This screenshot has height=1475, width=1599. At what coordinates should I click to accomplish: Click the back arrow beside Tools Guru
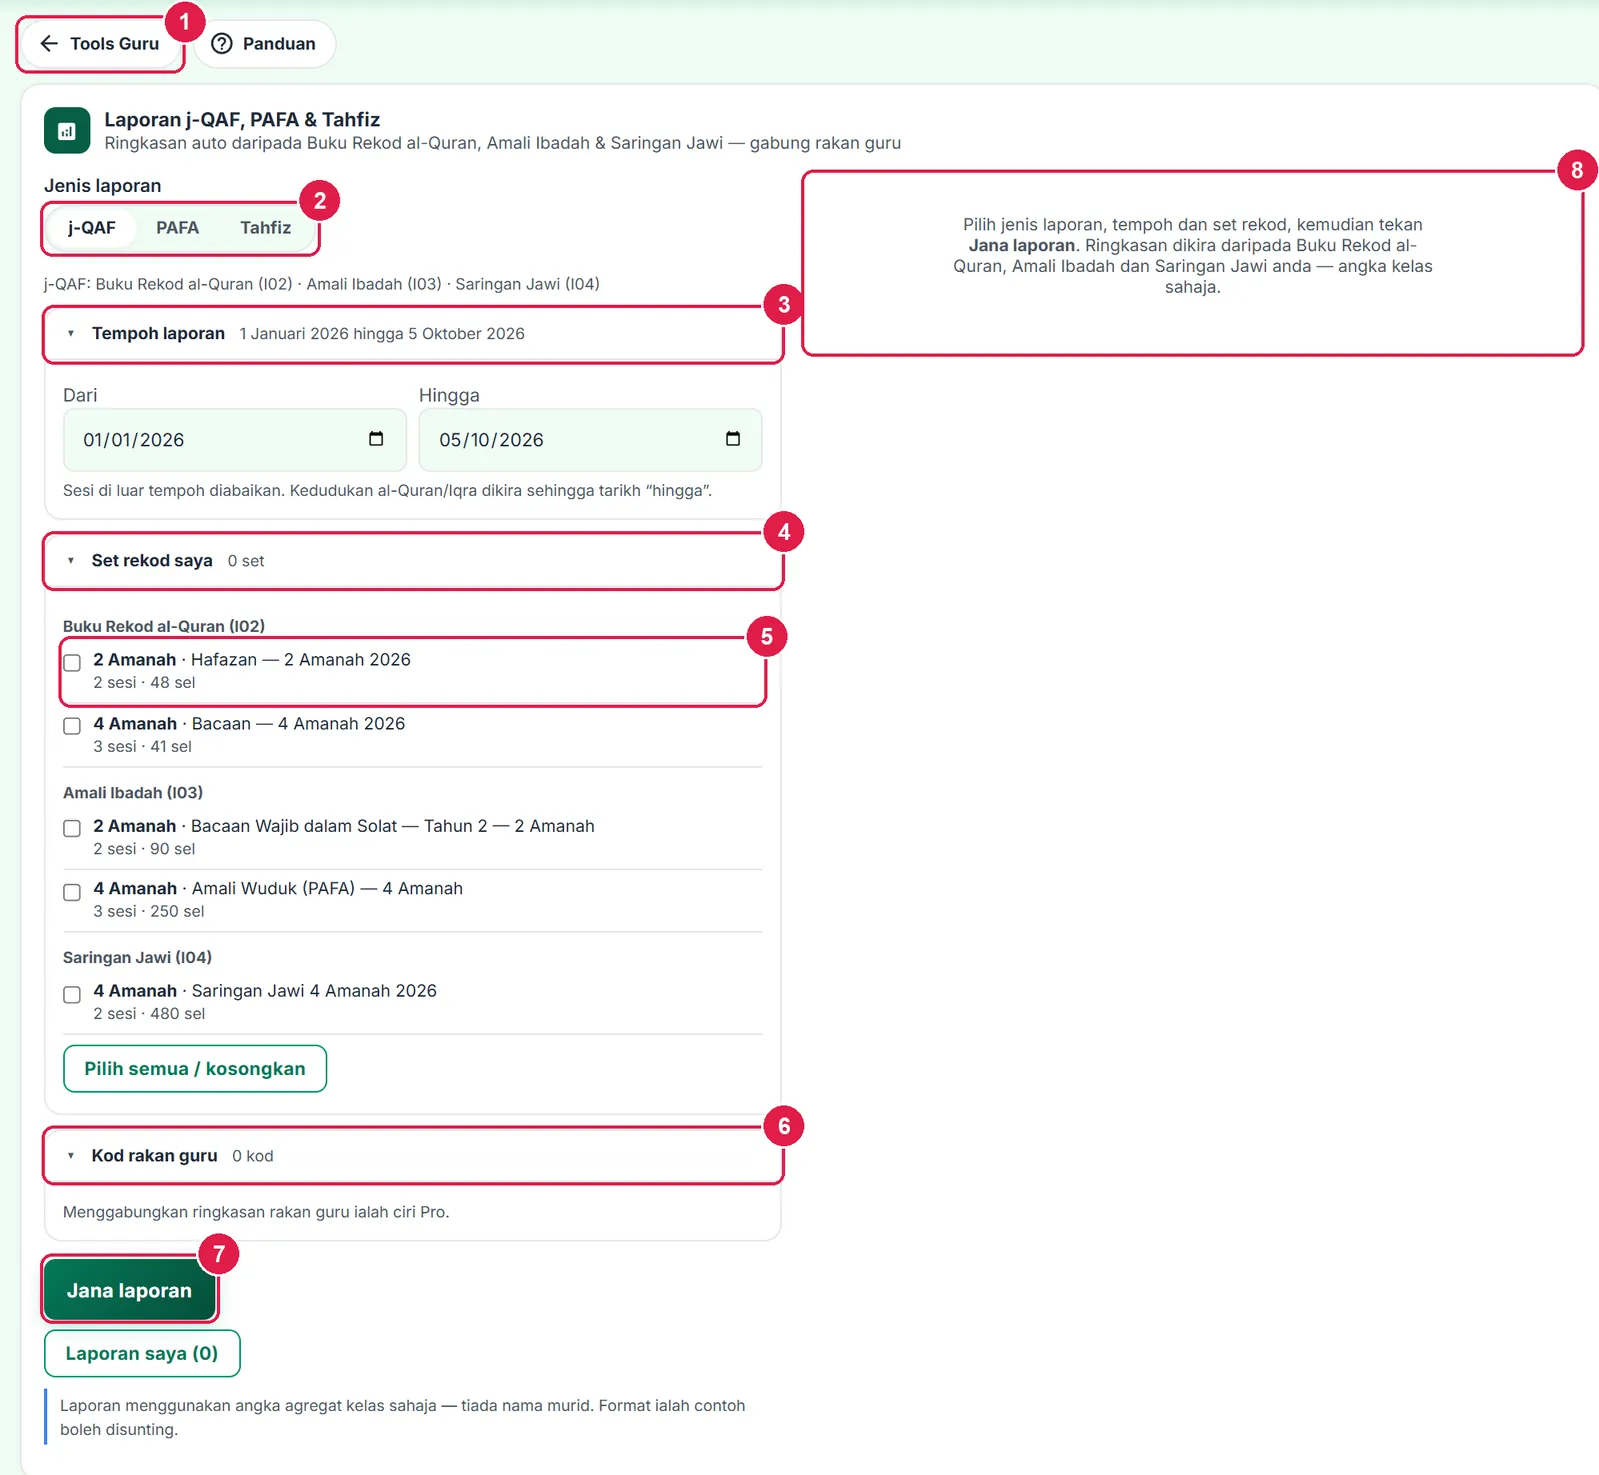[x=49, y=44]
